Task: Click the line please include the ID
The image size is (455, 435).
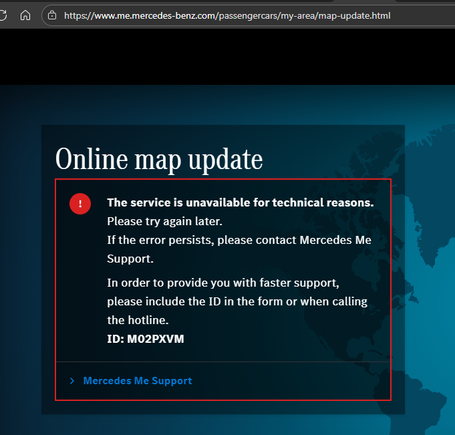Action: click(x=237, y=301)
